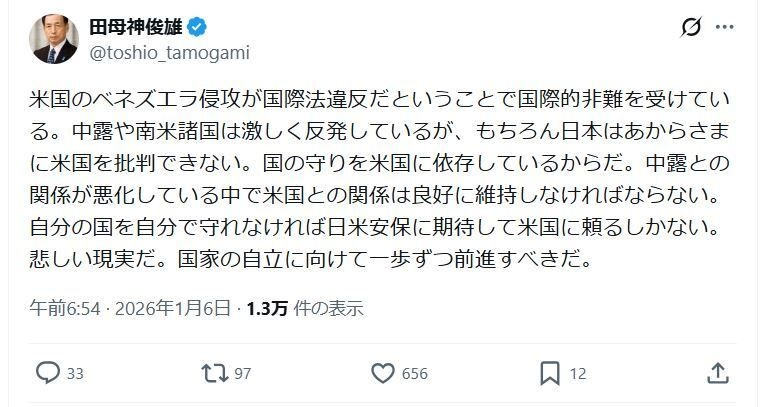Bookmark the post with the bookmark icon
This screenshot has height=407, width=768.
pyautogui.click(x=549, y=373)
